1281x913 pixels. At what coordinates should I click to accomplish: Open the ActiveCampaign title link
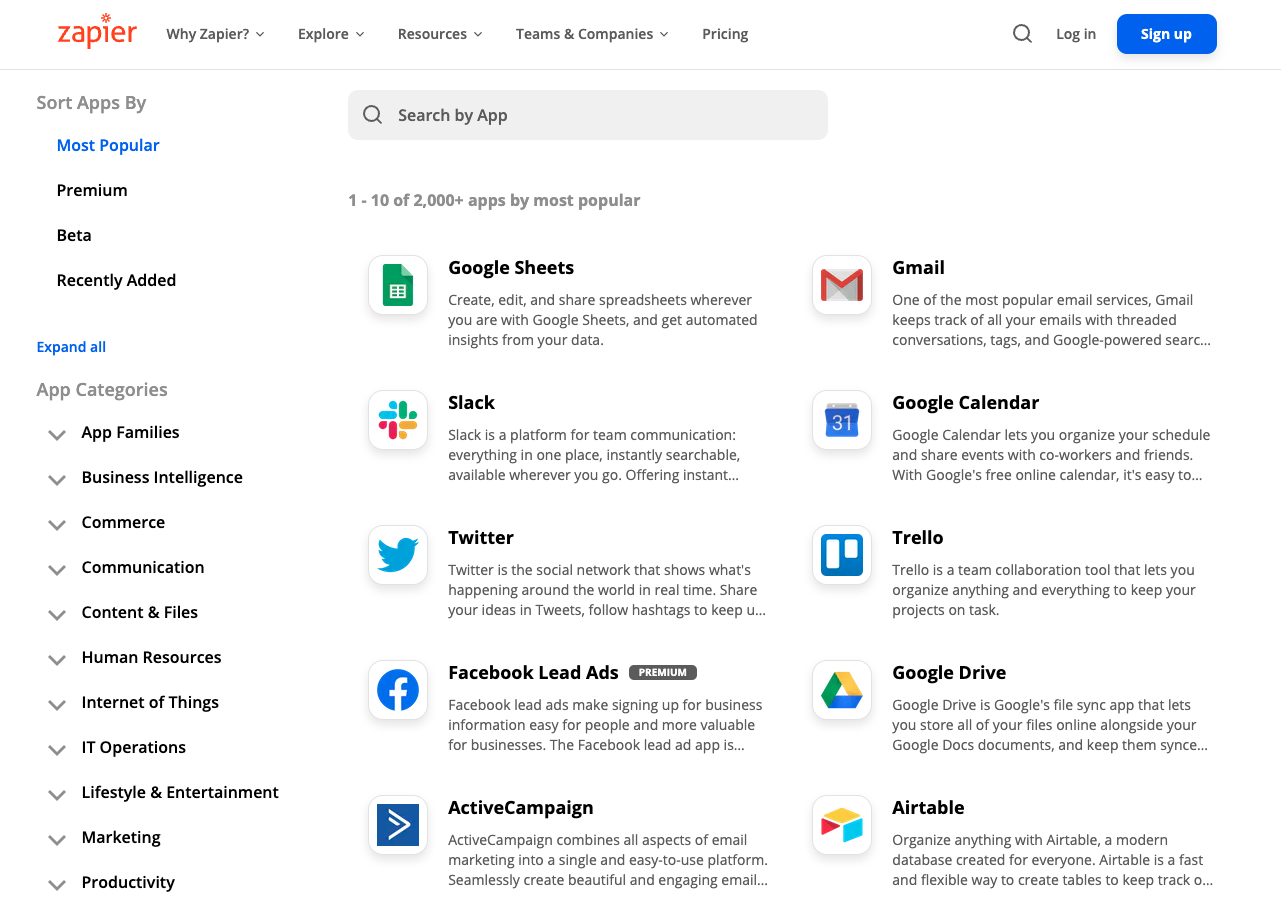[521, 808]
